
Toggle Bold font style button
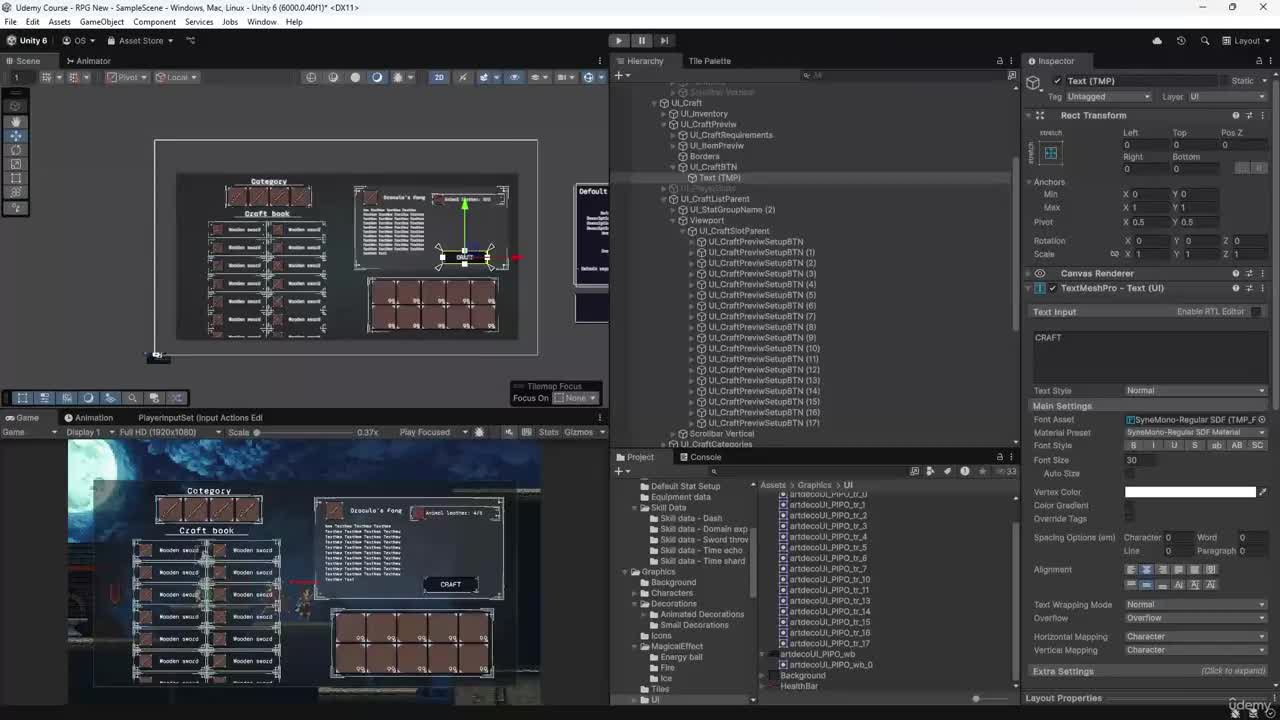pyautogui.click(x=1133, y=446)
